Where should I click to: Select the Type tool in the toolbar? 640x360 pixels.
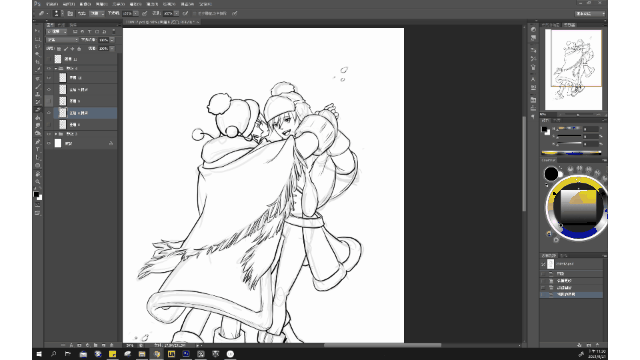click(x=38, y=149)
